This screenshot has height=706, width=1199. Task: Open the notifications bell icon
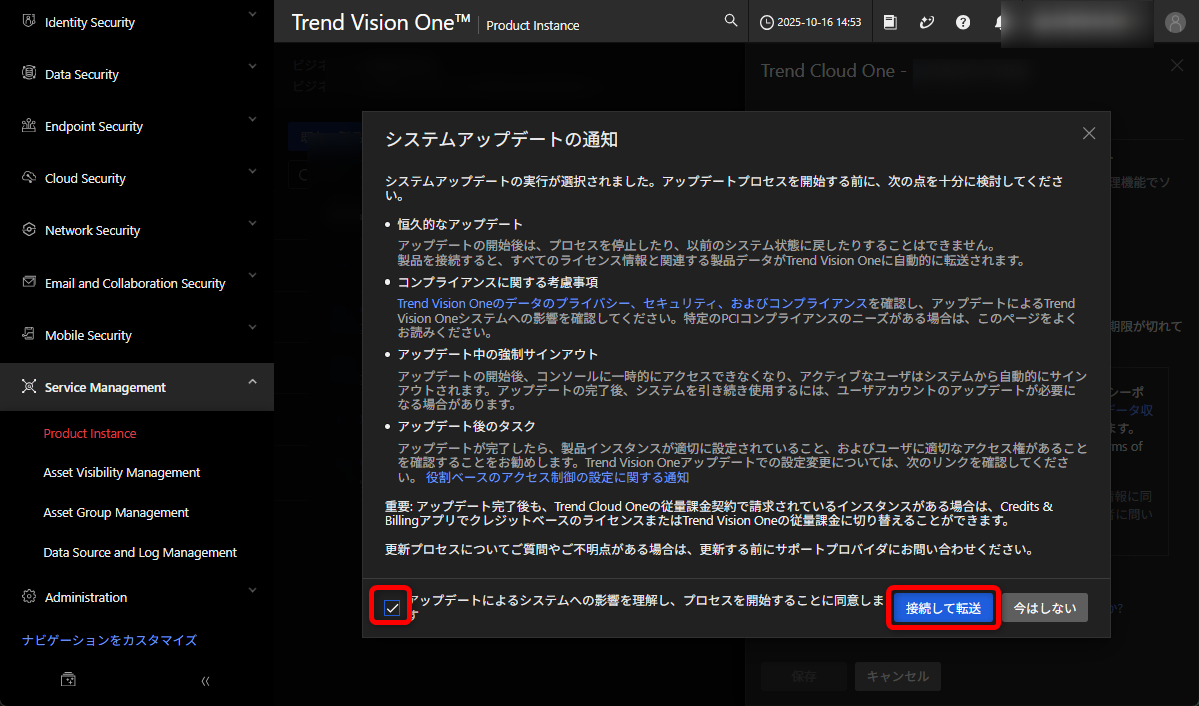[998, 21]
